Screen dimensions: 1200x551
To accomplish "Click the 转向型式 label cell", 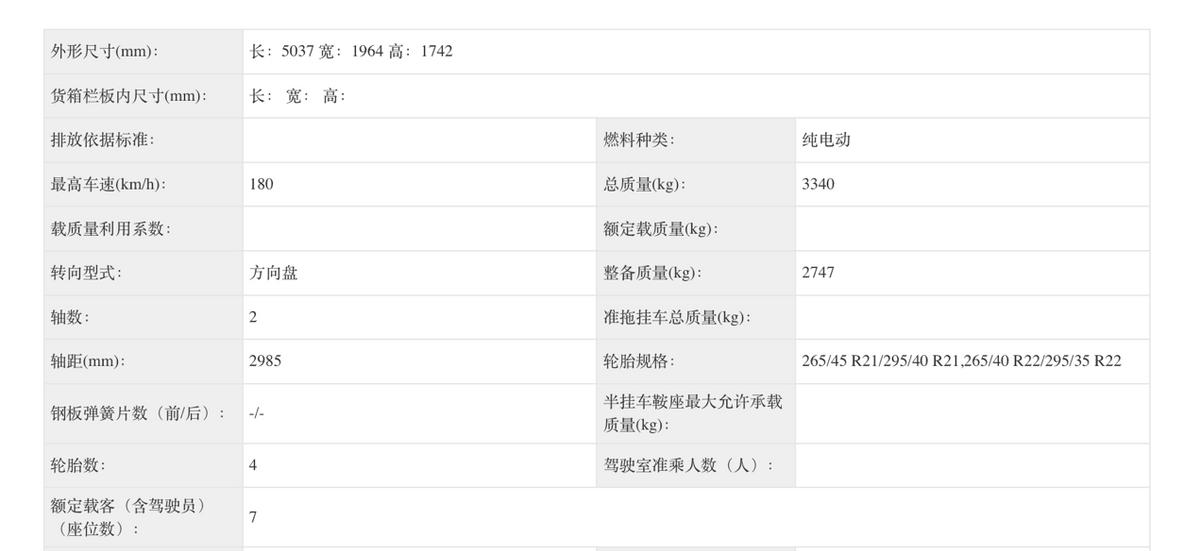I will [x=87, y=272].
